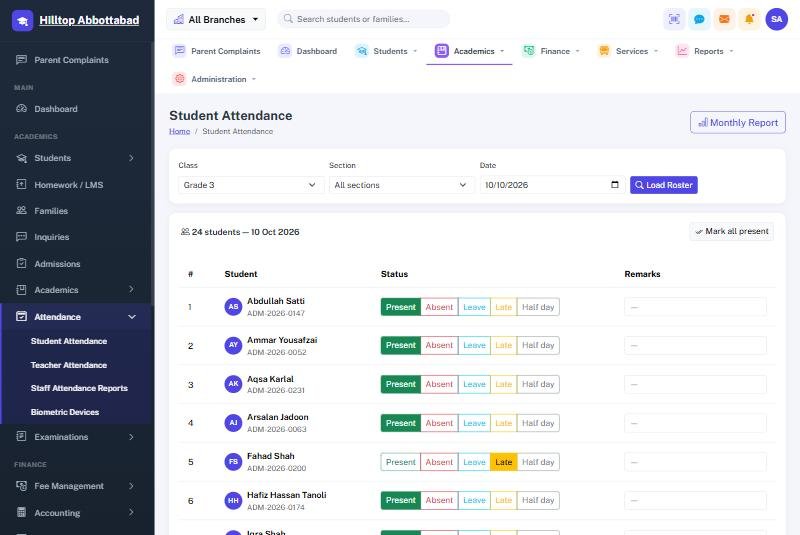800x535 pixels.
Task: Click the AK avatar for Aqsa Karlal
Action: [233, 384]
